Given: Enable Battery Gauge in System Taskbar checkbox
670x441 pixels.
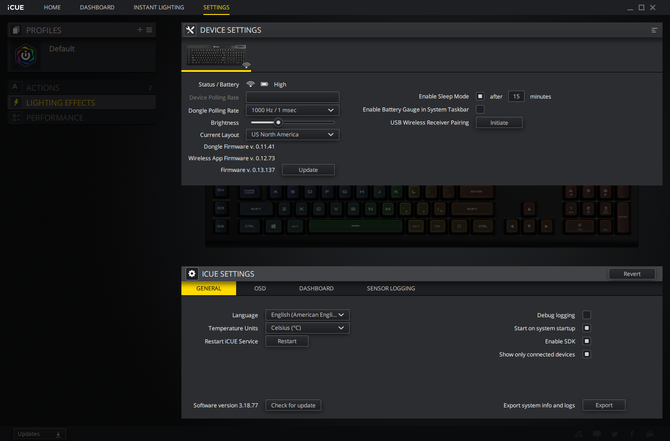Looking at the screenshot, I should 480,109.
